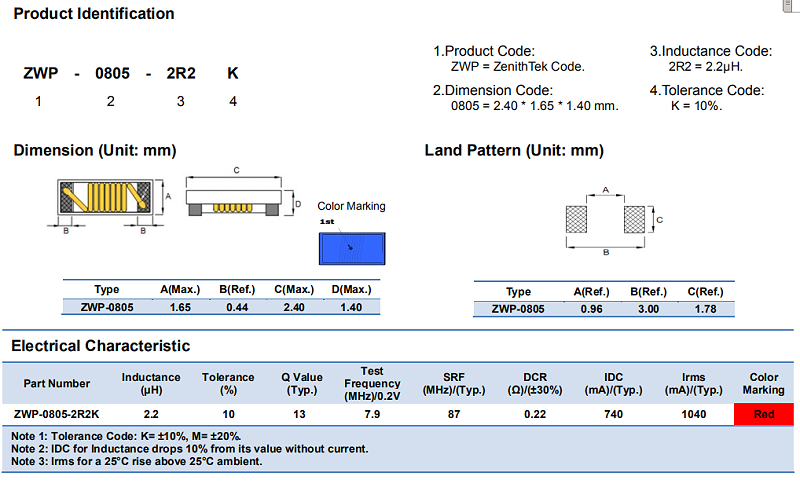This screenshot has height=491, width=800.
Task: Click the 87 SRF value
Action: point(454,414)
